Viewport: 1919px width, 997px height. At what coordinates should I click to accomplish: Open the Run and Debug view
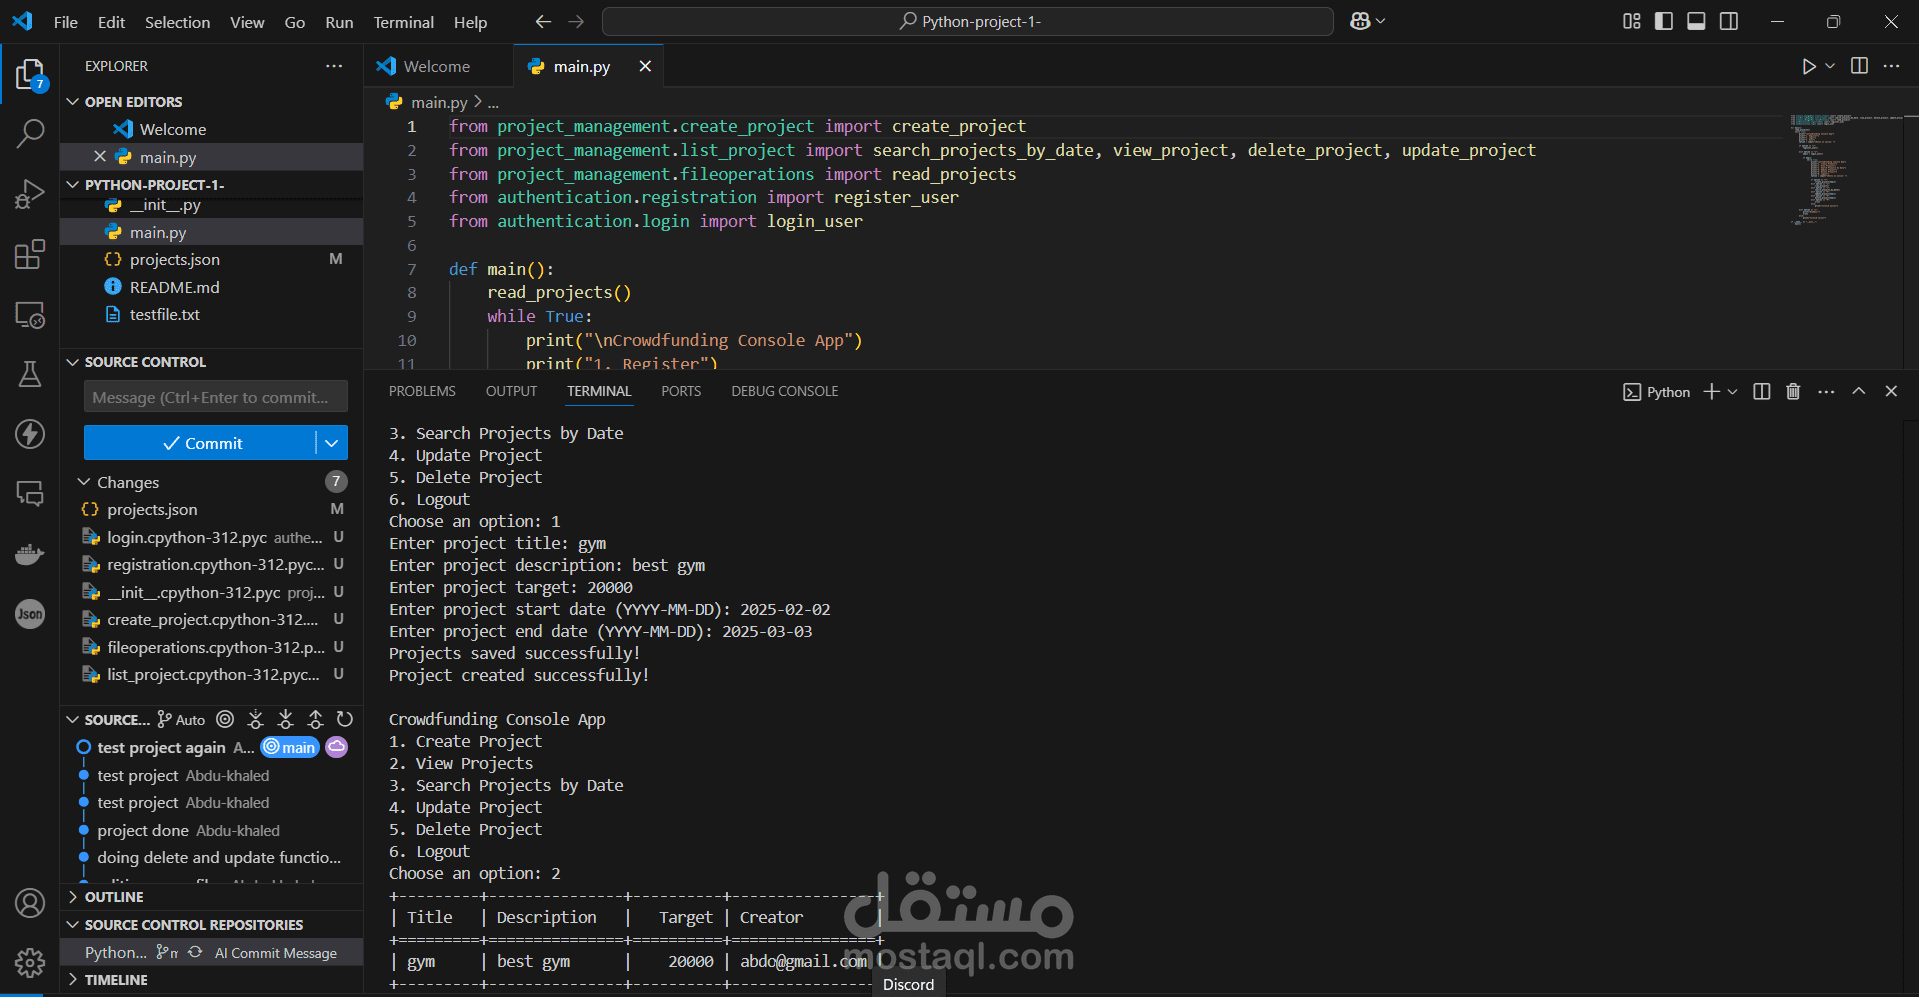point(30,194)
